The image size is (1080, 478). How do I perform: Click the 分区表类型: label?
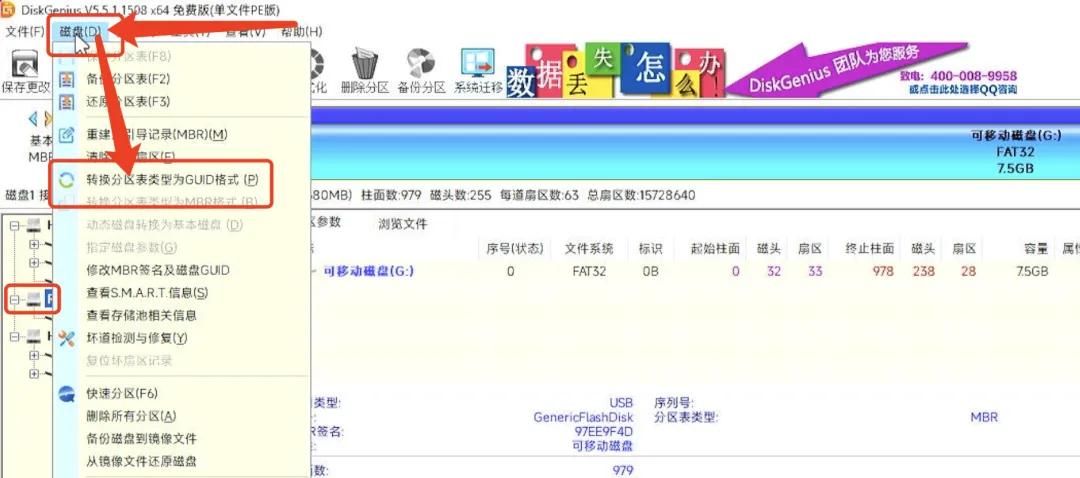tap(686, 417)
